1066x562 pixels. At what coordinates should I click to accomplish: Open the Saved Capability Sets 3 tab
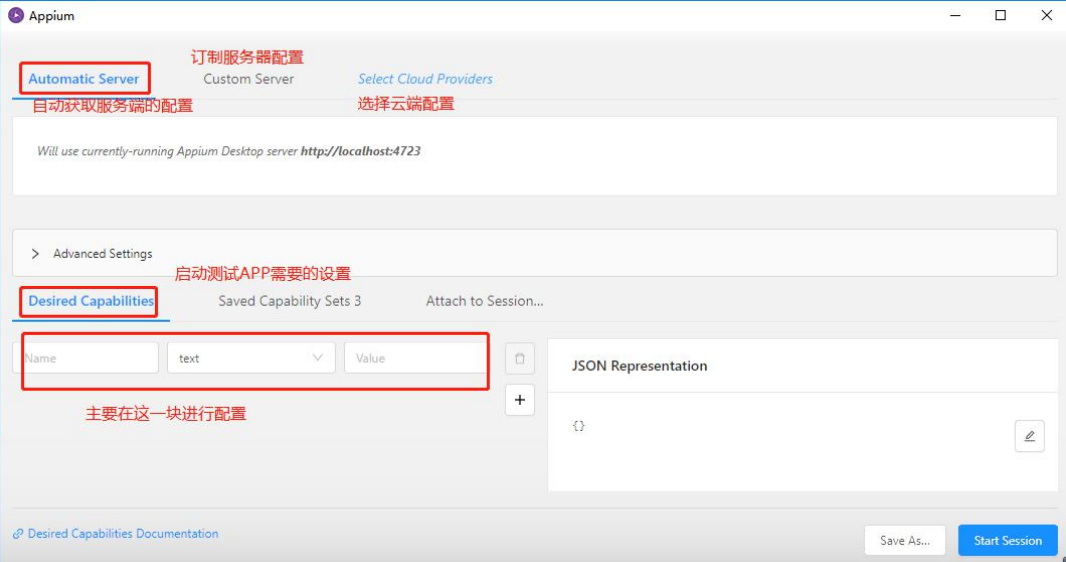(x=290, y=301)
